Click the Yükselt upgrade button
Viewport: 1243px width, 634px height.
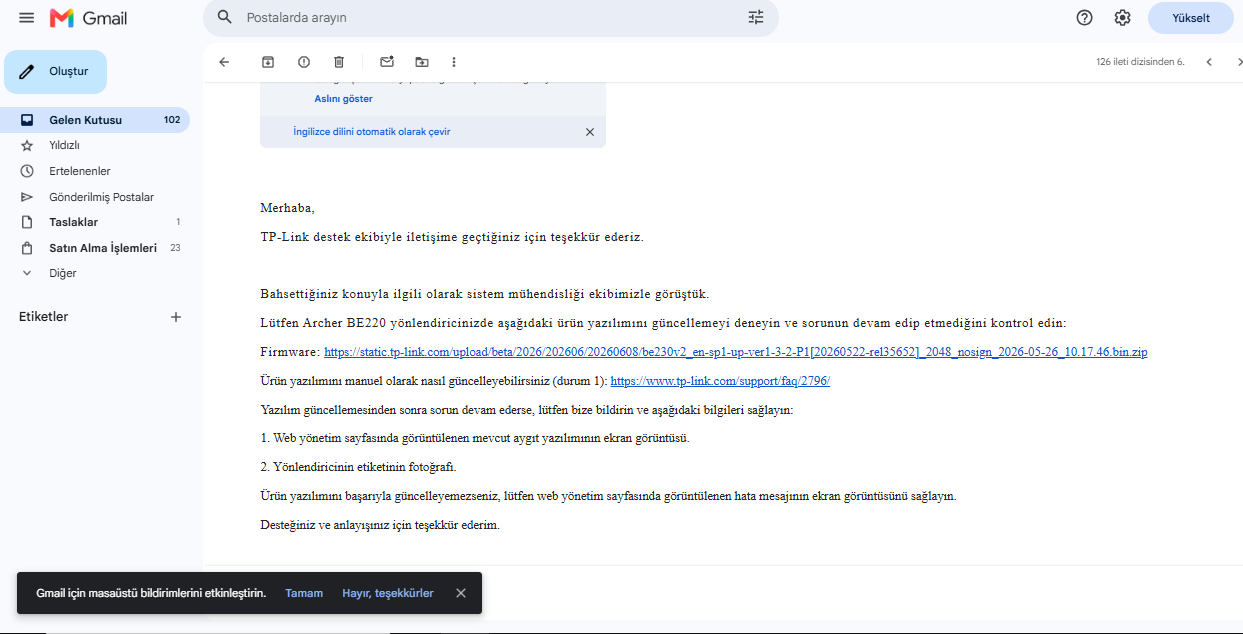point(1191,18)
